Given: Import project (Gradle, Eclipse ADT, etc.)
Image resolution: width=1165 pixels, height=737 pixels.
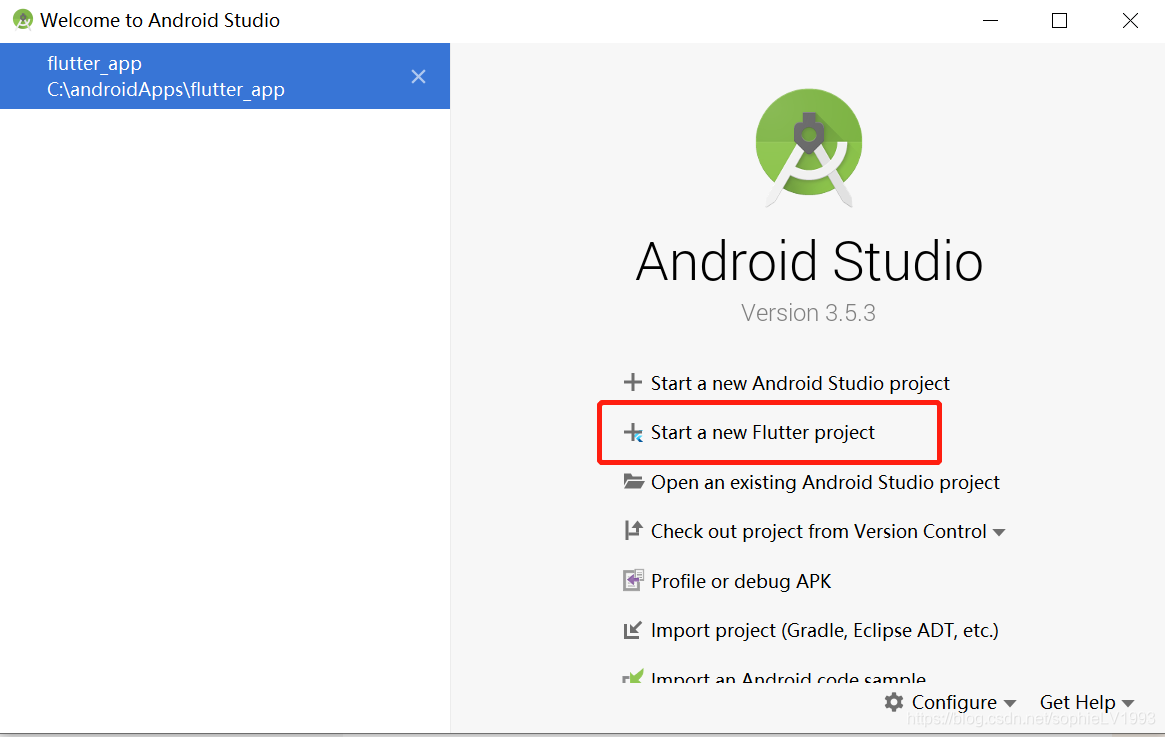Looking at the screenshot, I should click(824, 631).
